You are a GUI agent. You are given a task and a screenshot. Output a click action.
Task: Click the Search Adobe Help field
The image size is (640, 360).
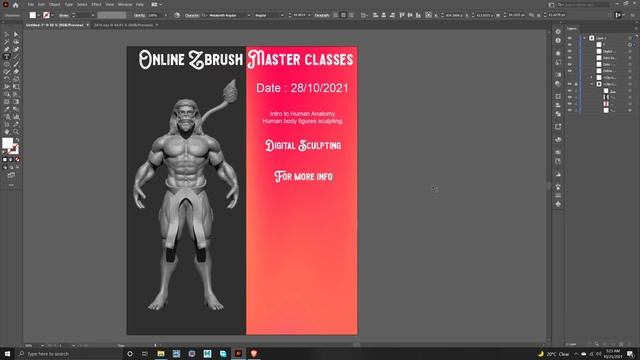[x=583, y=4]
